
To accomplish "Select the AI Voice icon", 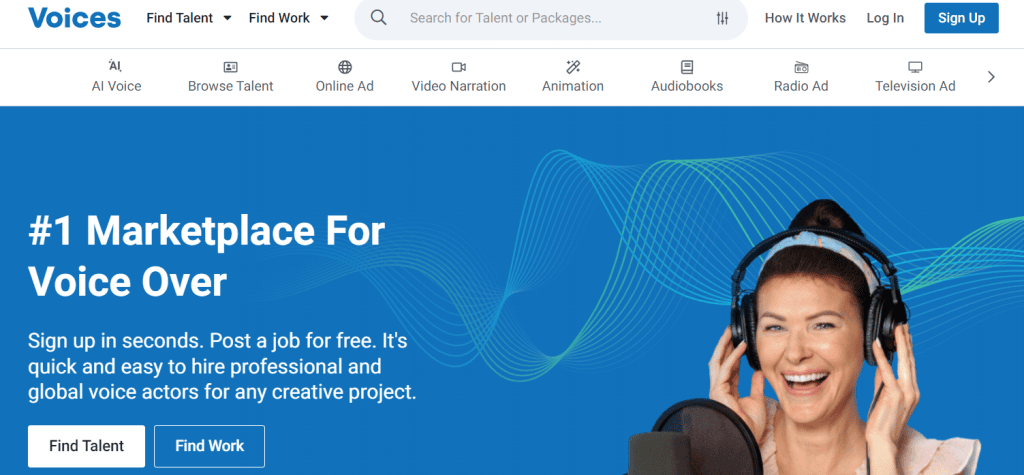I will pos(116,66).
